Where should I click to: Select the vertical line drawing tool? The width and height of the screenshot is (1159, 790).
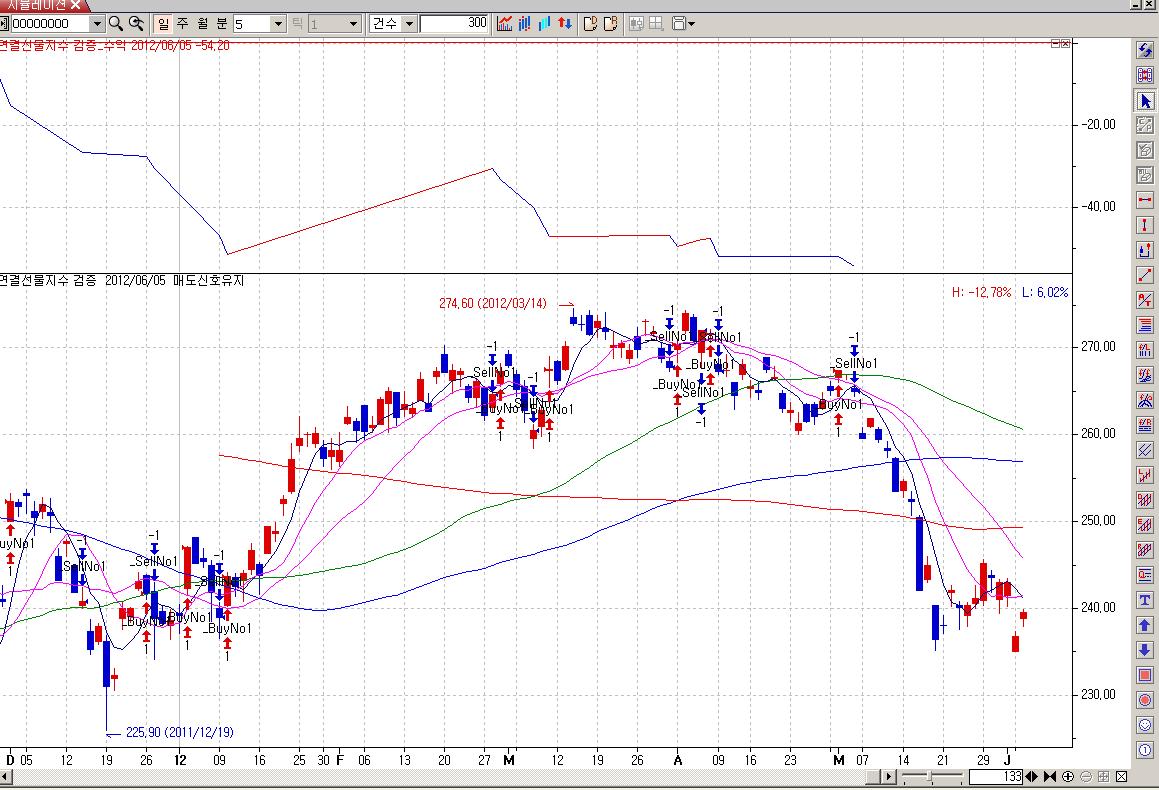point(1145,225)
